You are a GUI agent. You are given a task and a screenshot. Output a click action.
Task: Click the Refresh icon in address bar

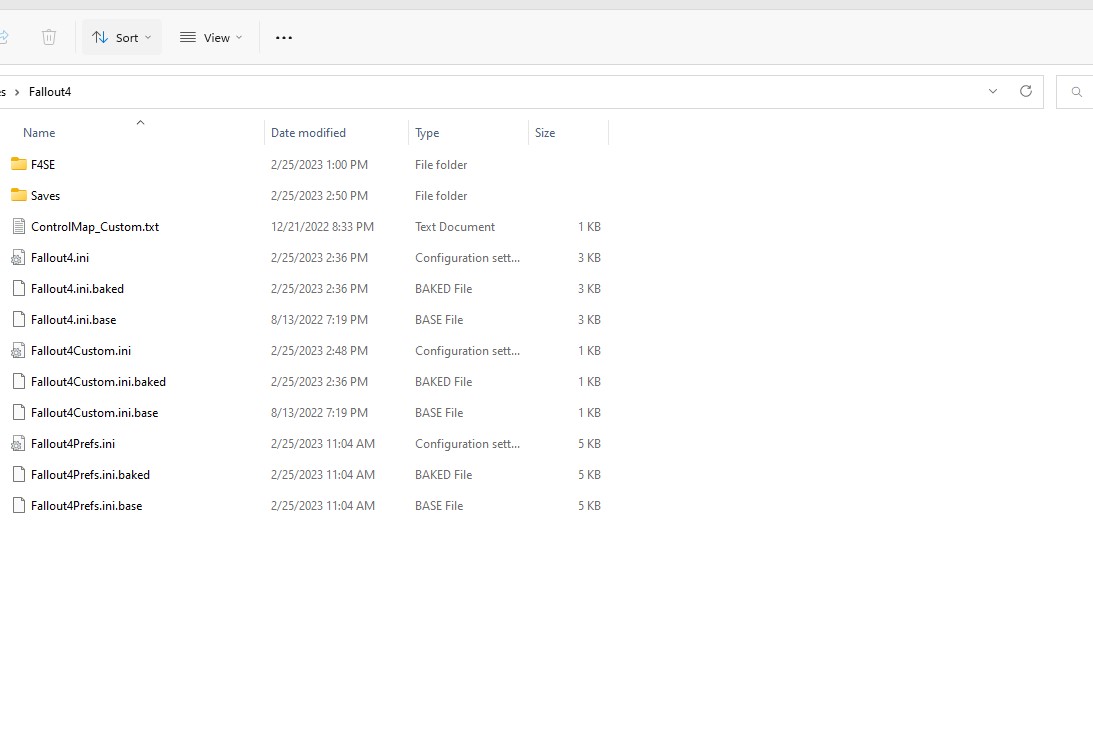[x=1025, y=91]
